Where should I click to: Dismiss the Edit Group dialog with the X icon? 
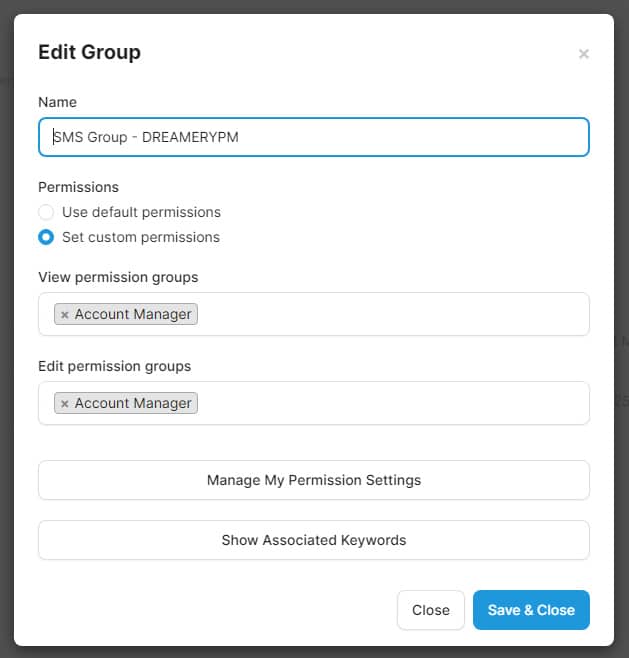(584, 54)
